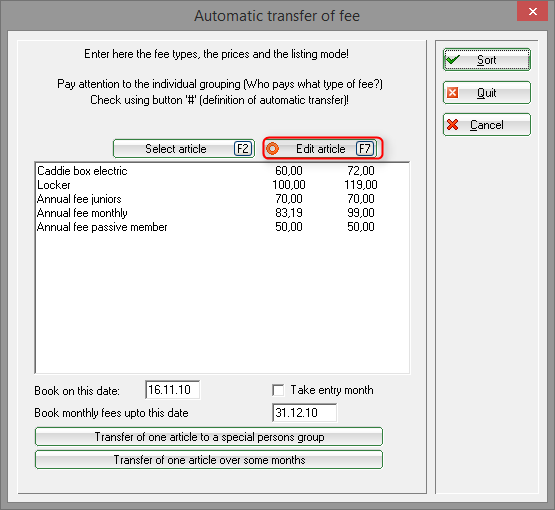Select the Annual fee passive member row
555x510 pixels.
point(222,227)
